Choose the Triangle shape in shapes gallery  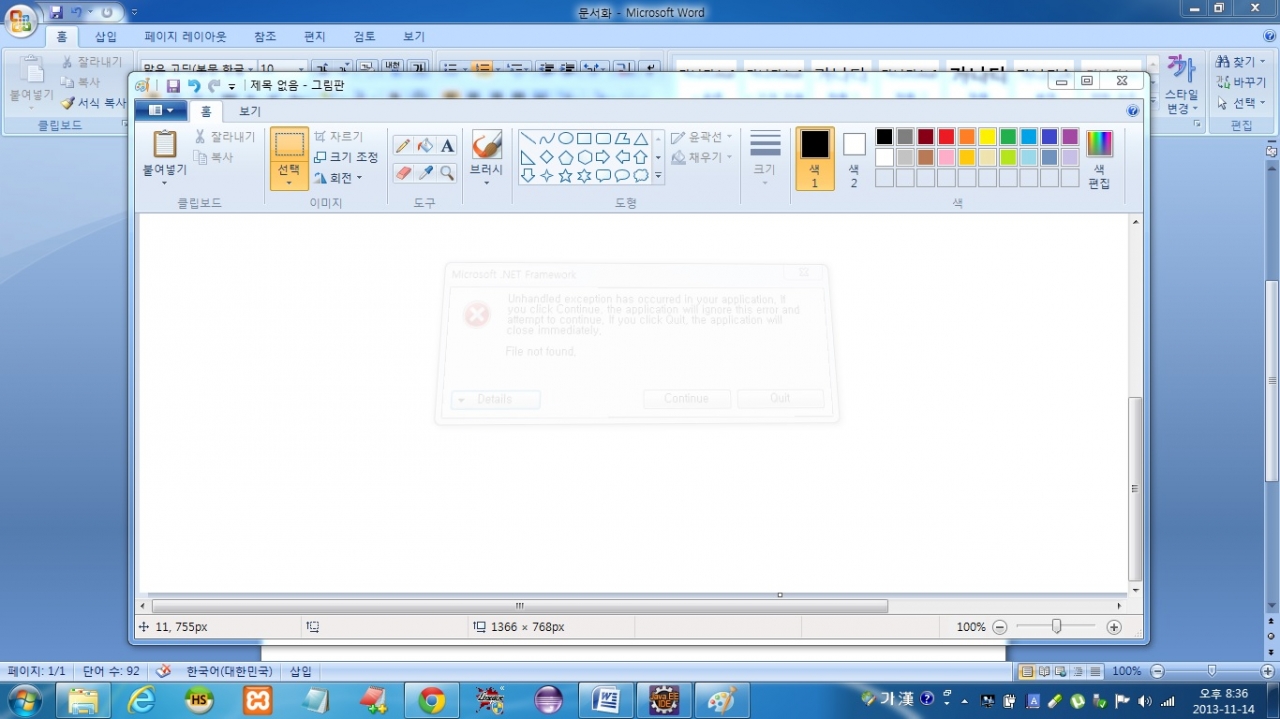641,139
